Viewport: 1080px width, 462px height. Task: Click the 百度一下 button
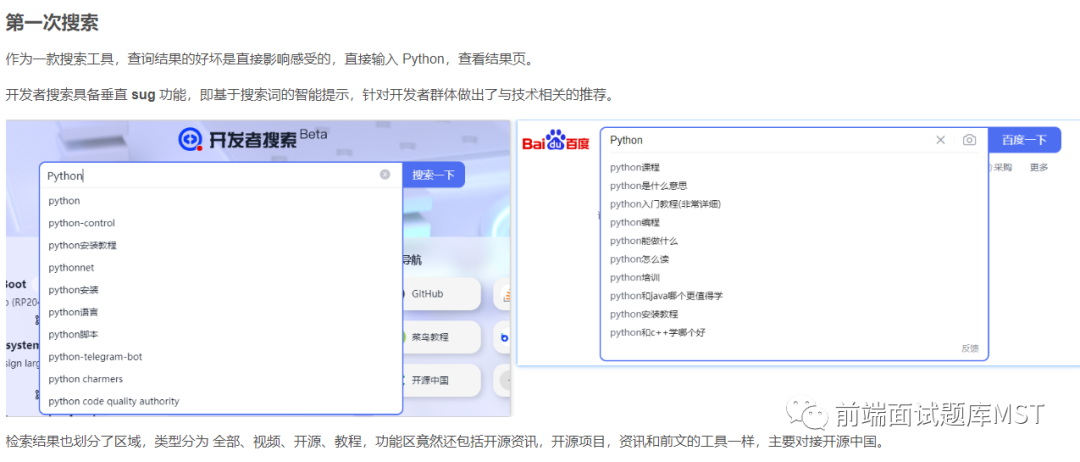tap(1024, 140)
